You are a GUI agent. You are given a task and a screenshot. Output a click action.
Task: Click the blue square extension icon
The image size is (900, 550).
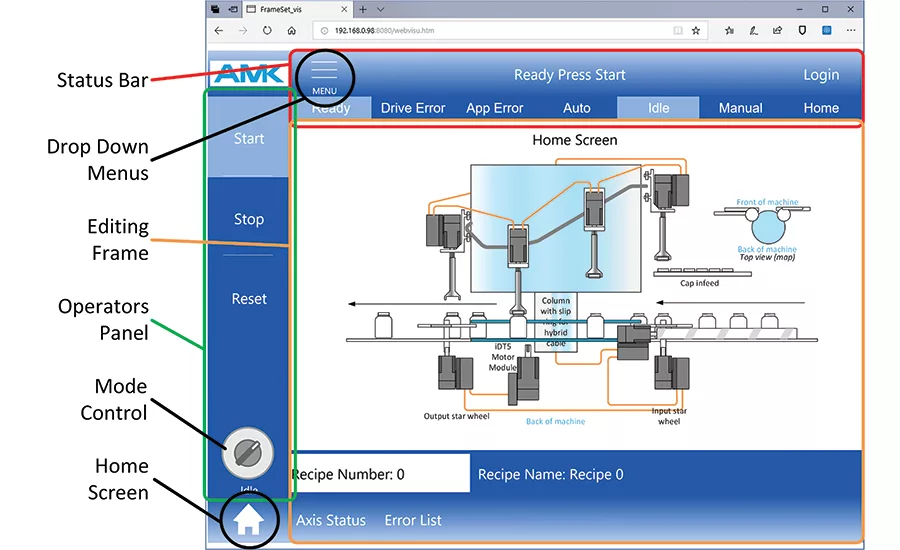[827, 30]
